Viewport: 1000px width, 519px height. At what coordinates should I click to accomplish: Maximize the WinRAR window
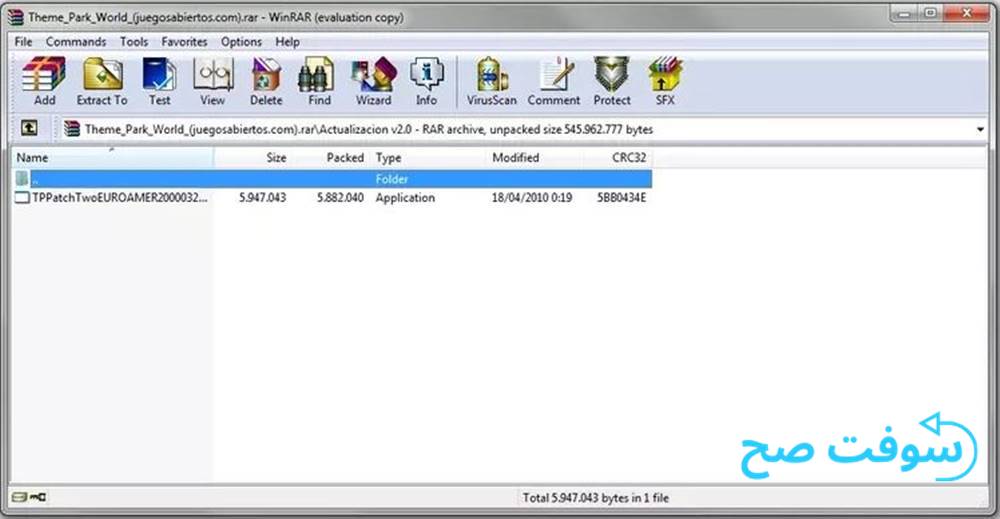pos(930,13)
